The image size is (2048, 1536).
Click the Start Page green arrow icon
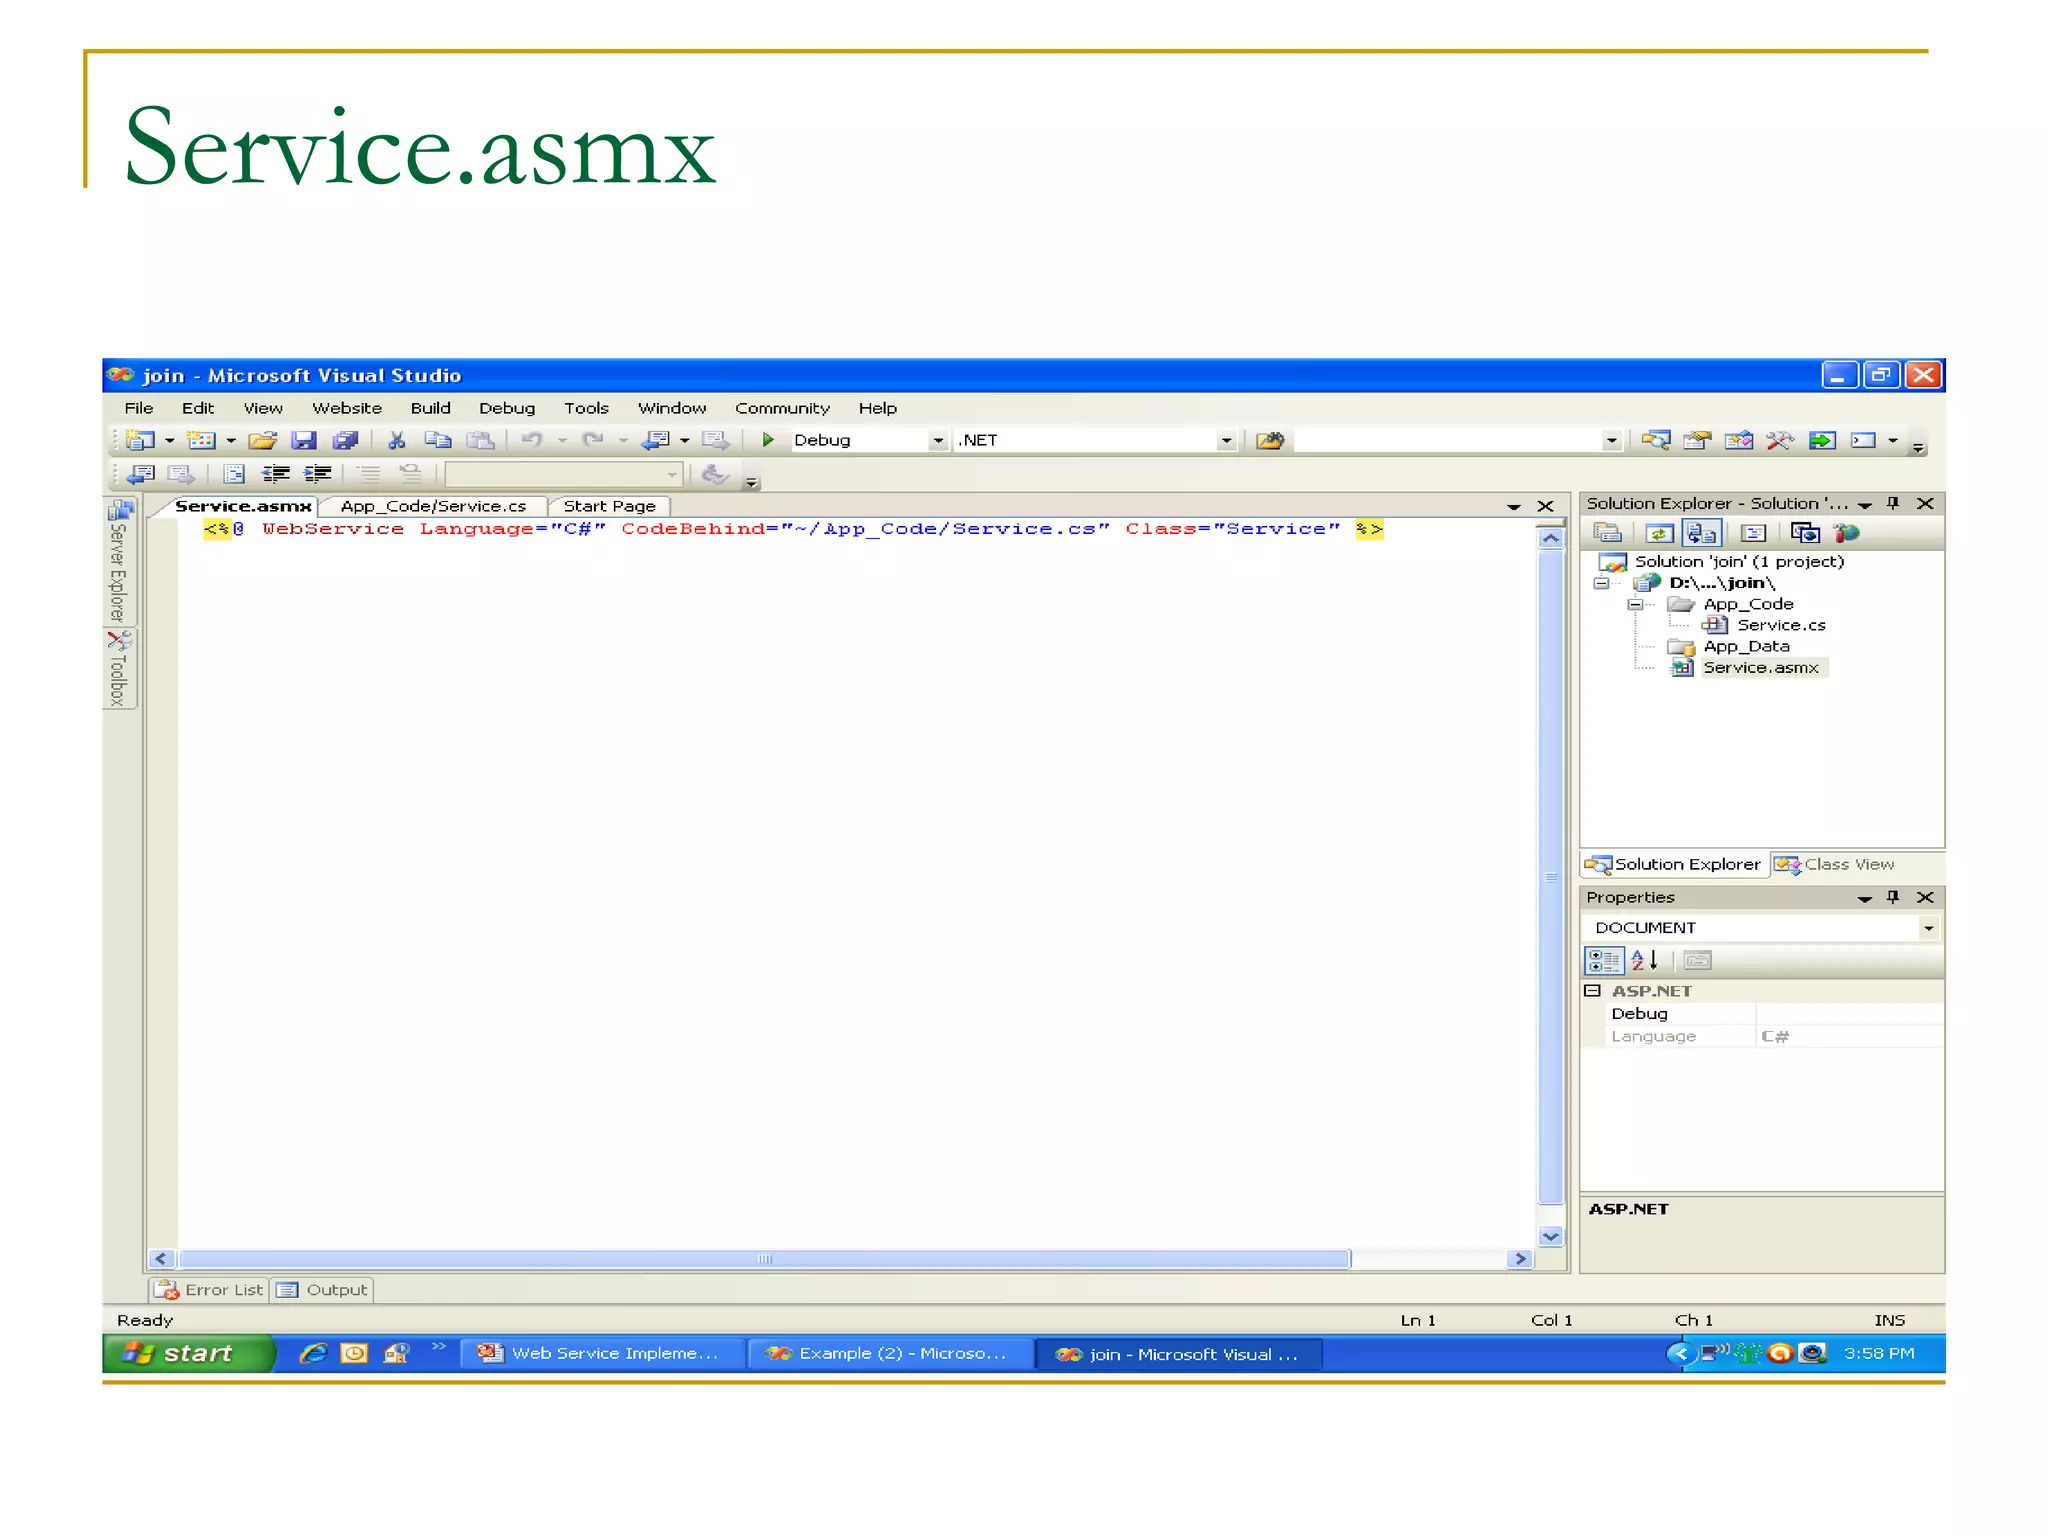pos(1822,440)
